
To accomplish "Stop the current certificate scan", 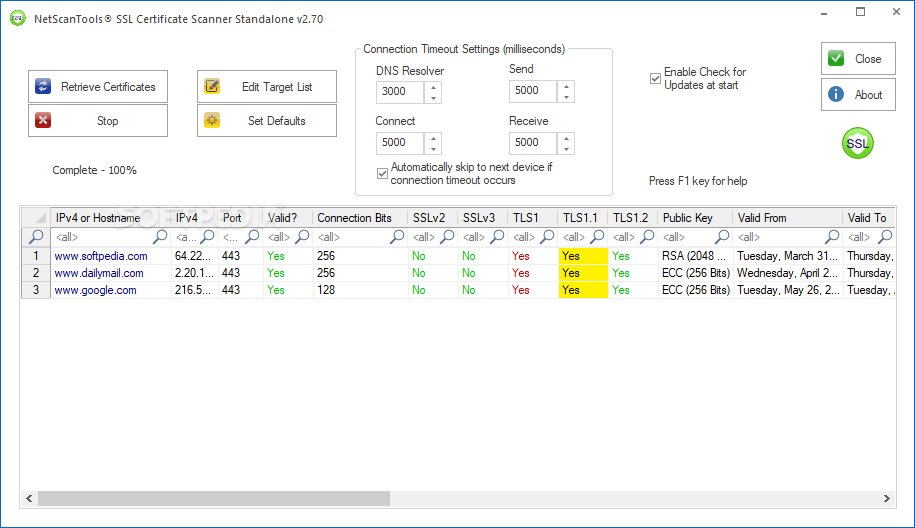I will 97,121.
